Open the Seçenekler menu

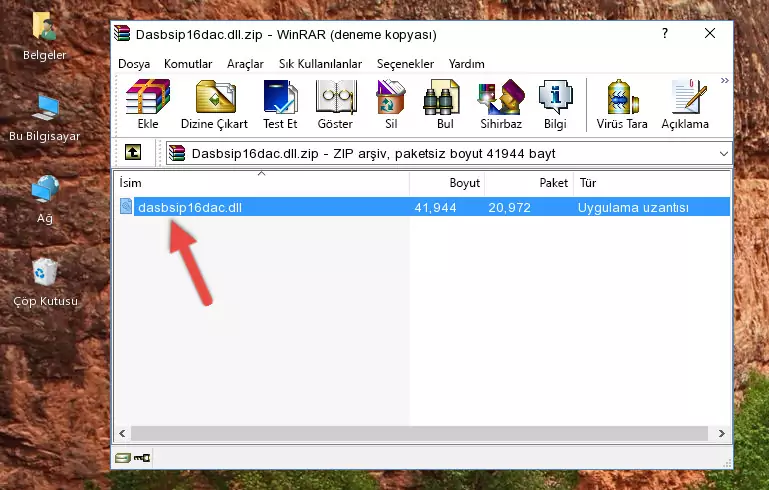[405, 64]
